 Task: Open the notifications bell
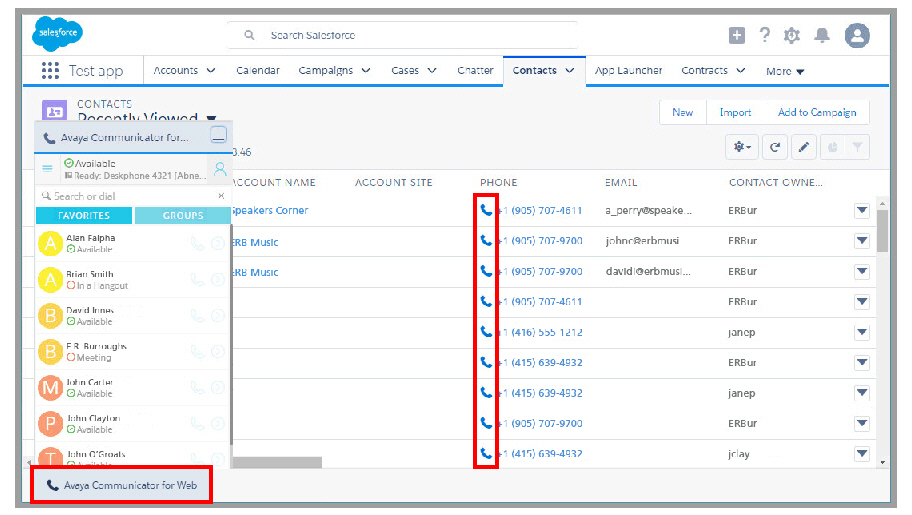(x=821, y=35)
